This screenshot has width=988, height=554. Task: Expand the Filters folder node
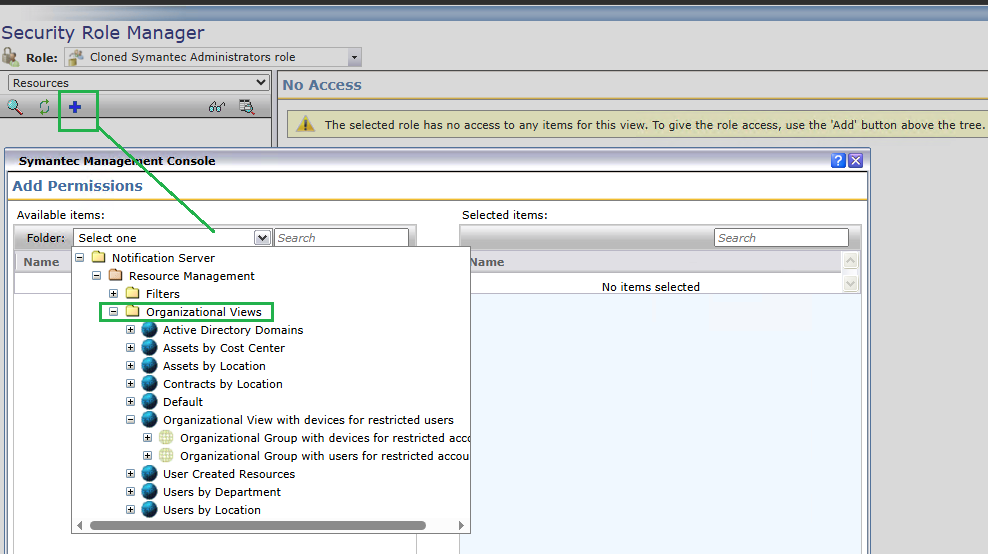coord(113,293)
